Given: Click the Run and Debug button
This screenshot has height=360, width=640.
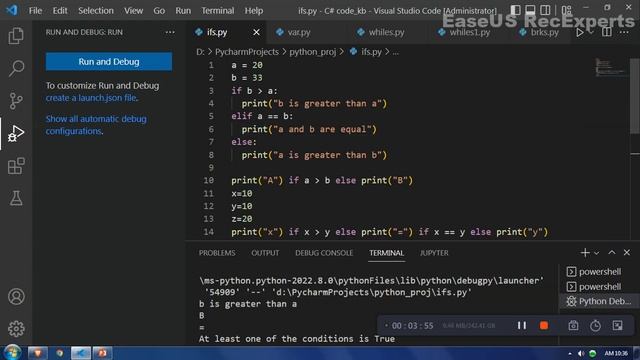Looking at the screenshot, I should (x=109, y=62).
